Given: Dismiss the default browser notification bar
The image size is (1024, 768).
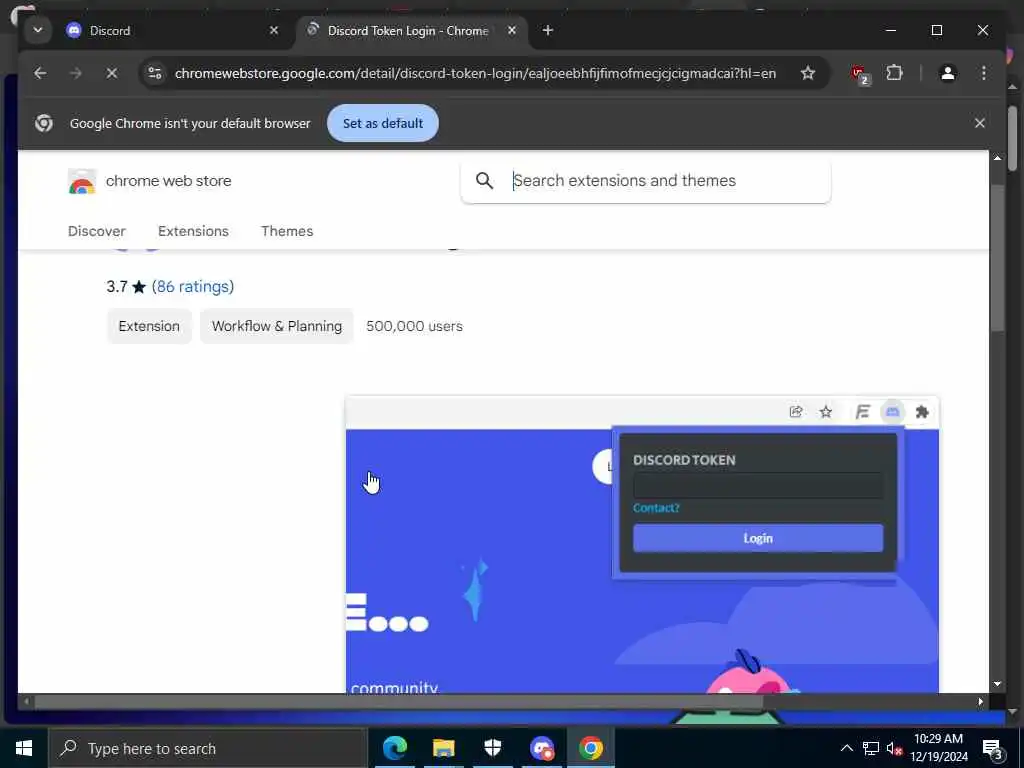Looking at the screenshot, I should click(980, 123).
